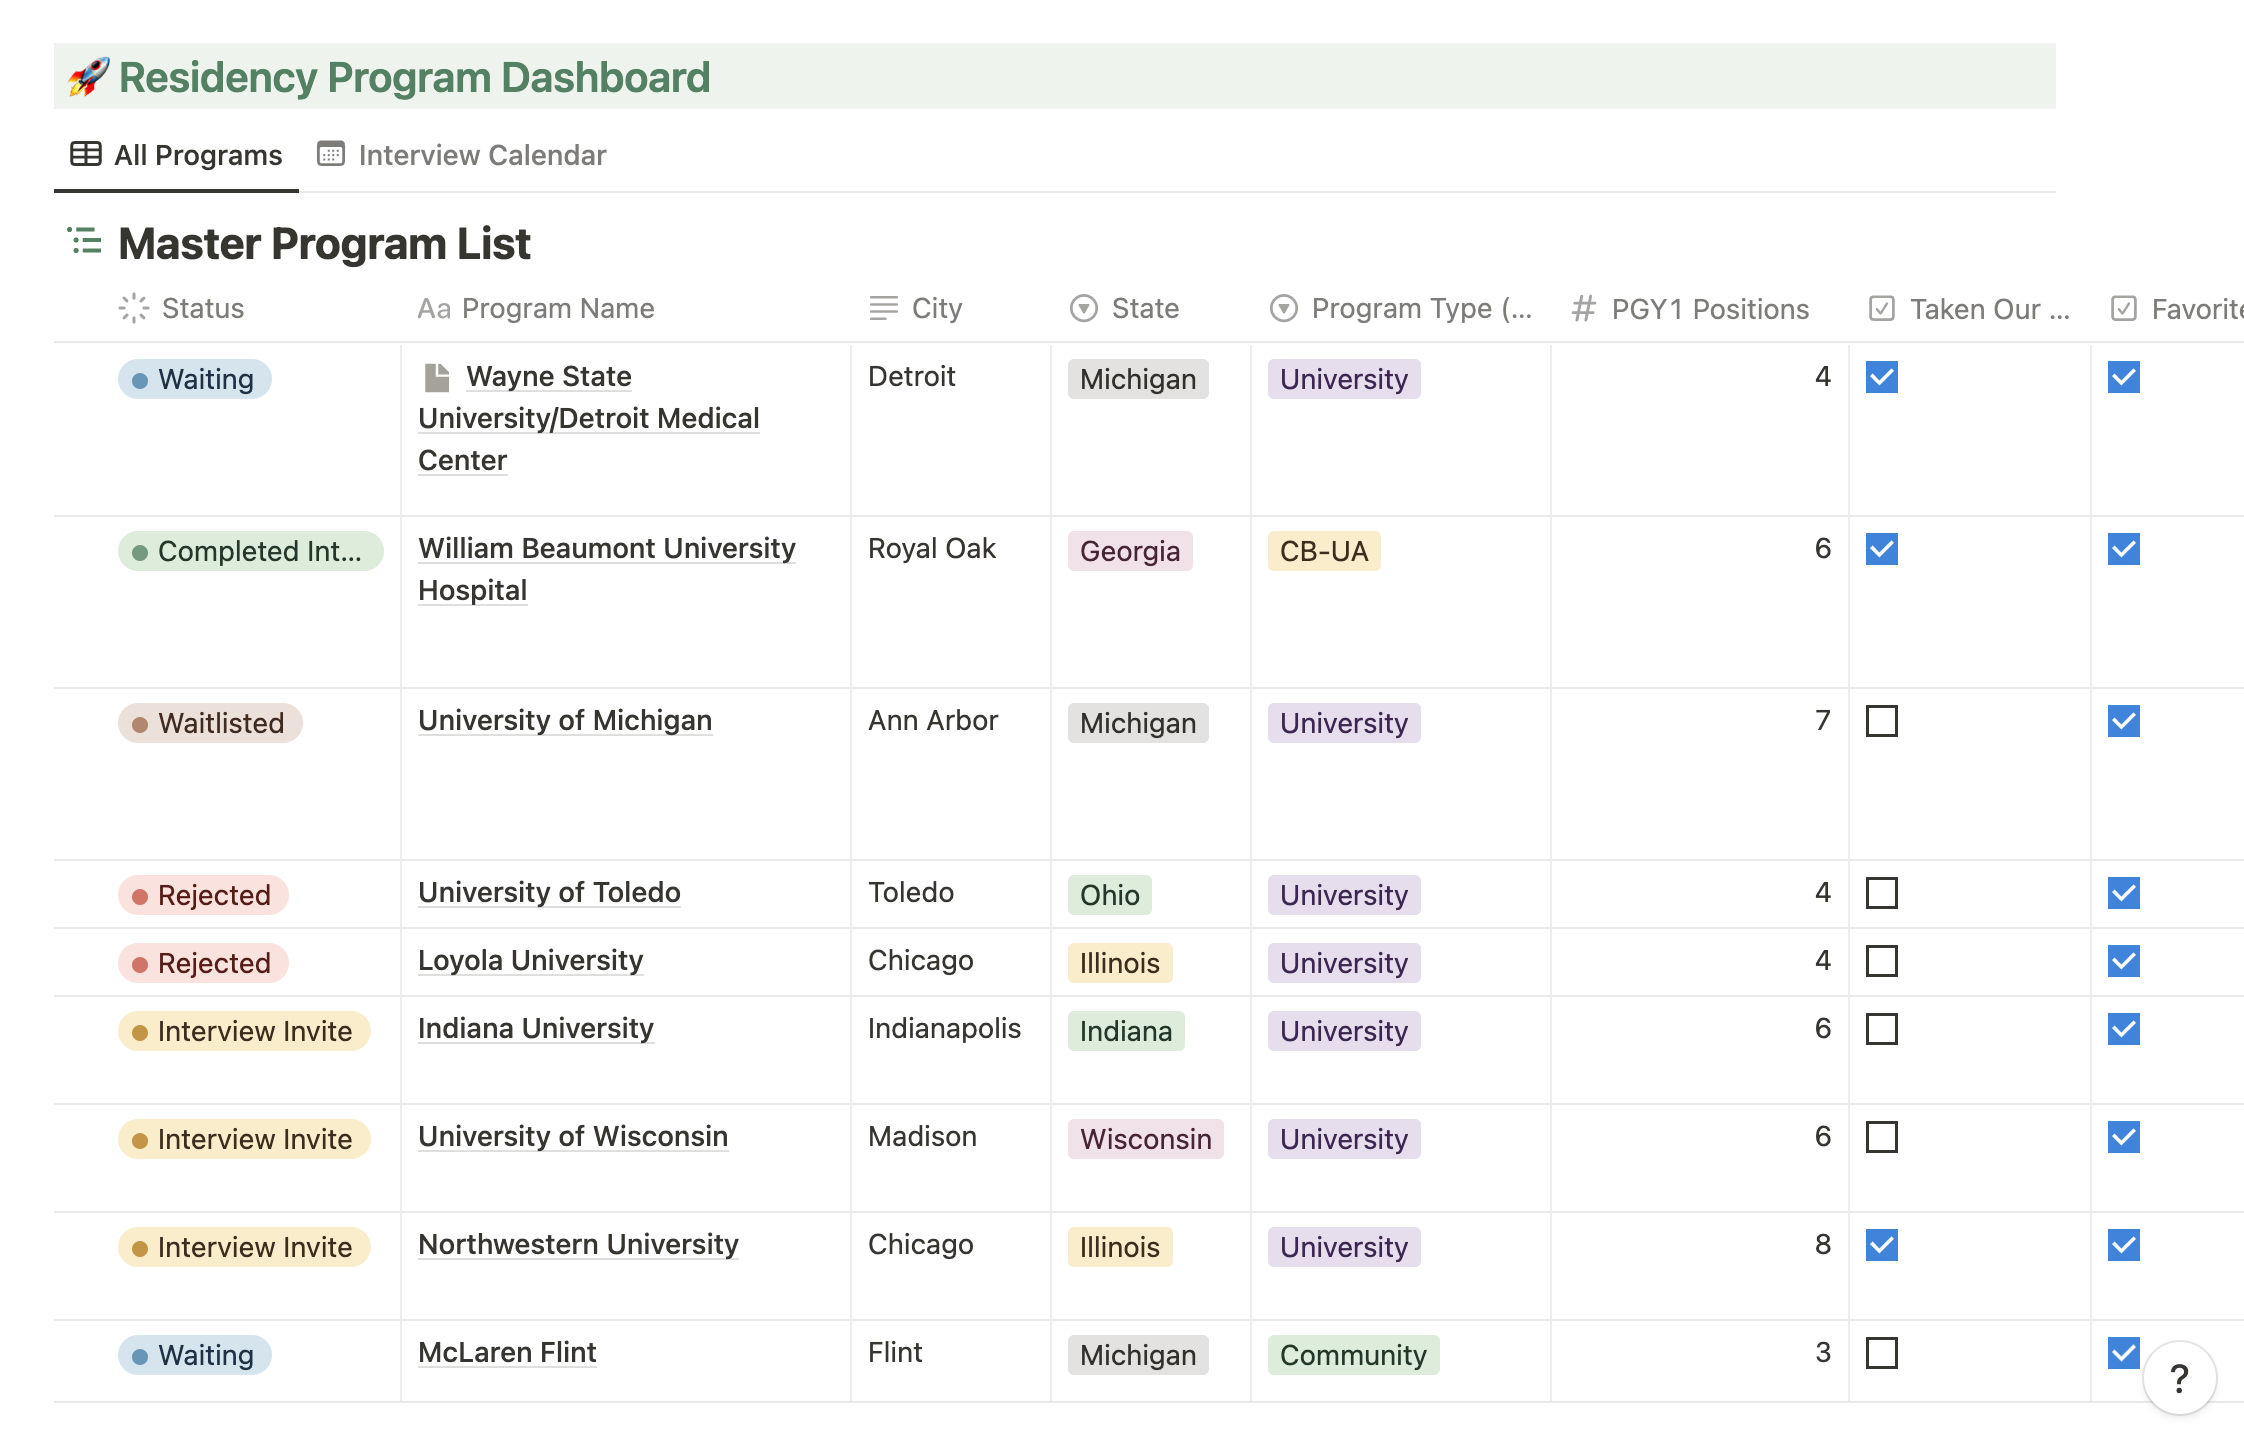Image resolution: width=2244 pixels, height=1438 pixels.
Task: Uncheck Taken Our for William Beaumont University Hospital
Action: (x=1881, y=549)
